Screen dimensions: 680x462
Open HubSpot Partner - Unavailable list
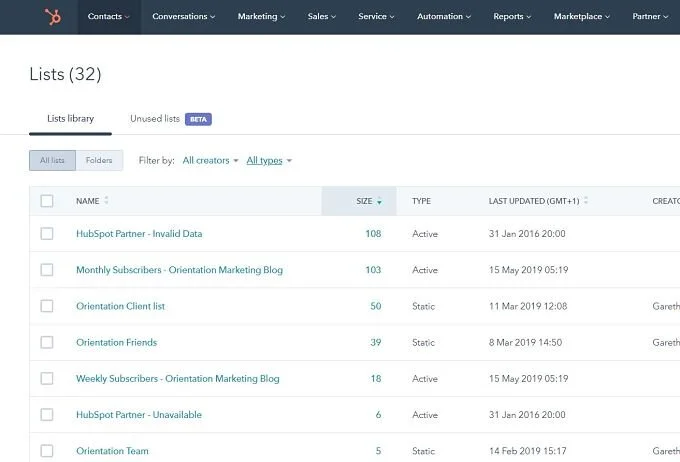coord(139,415)
